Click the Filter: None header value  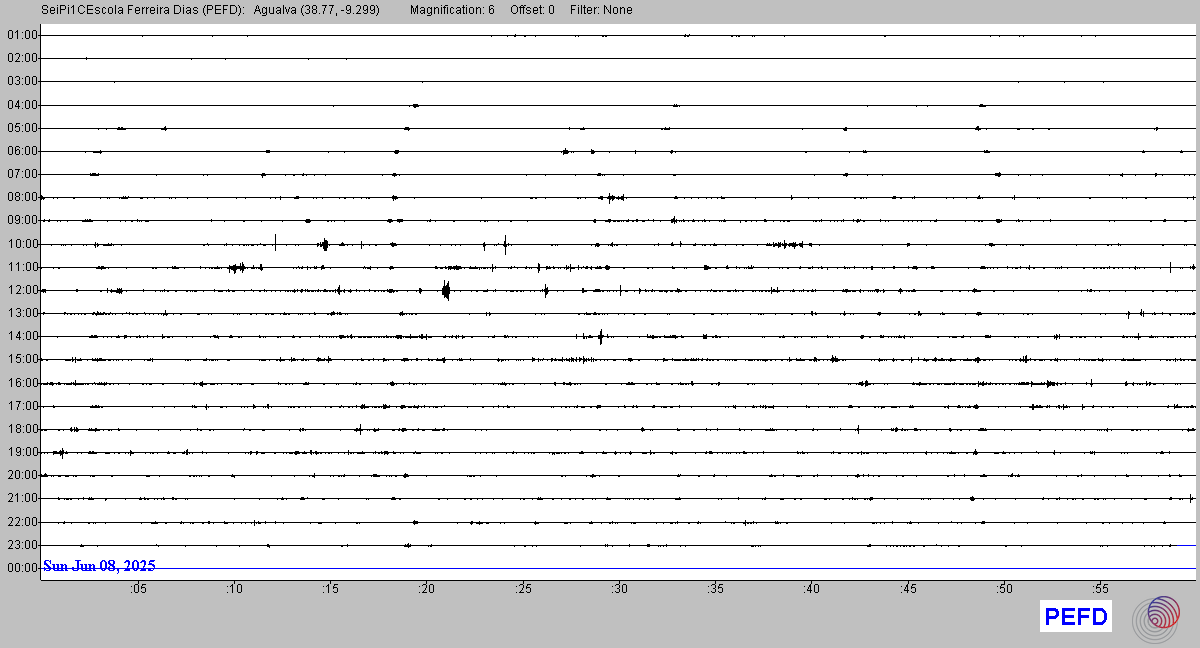601,10
